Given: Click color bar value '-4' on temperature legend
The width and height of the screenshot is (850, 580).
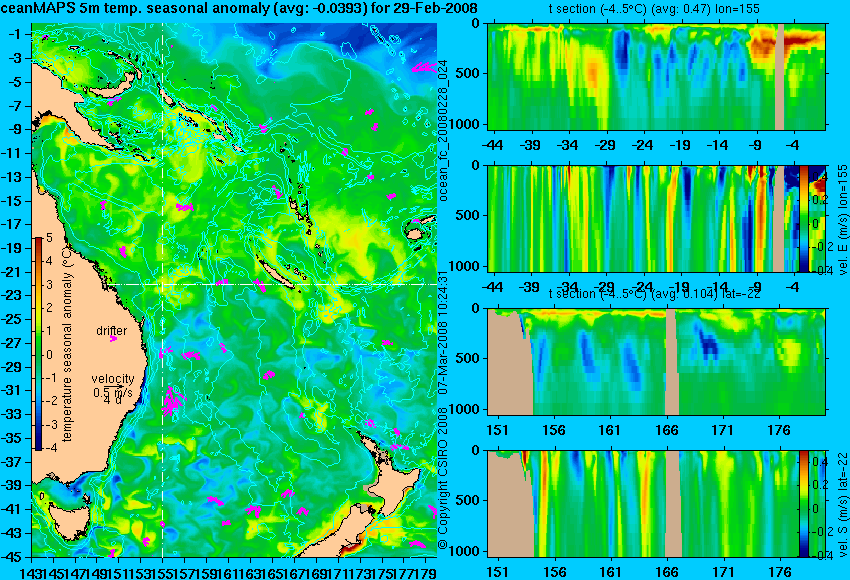Looking at the screenshot, I should [x=50, y=448].
